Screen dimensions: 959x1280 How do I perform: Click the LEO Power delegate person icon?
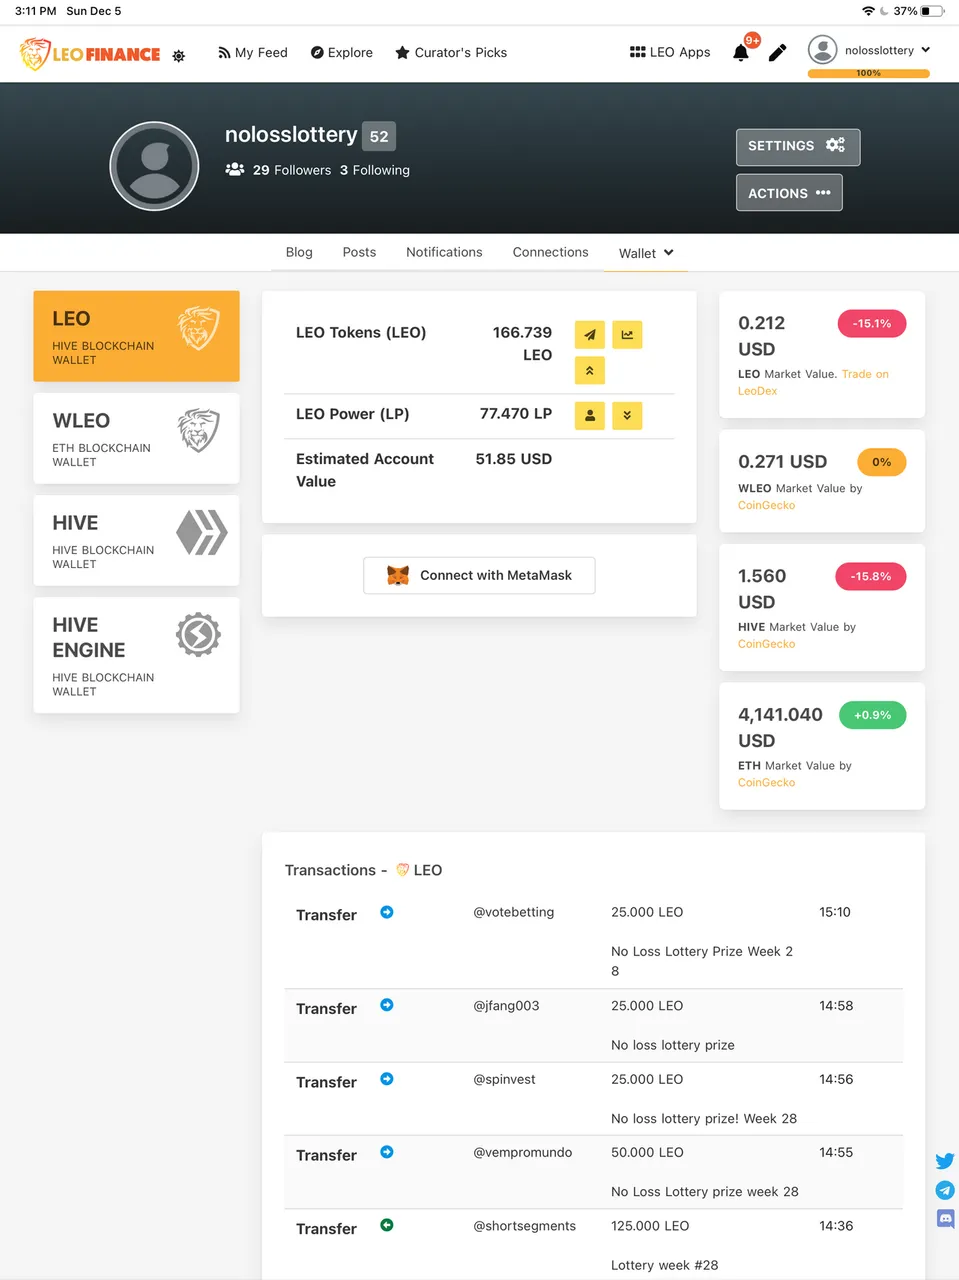coord(590,415)
